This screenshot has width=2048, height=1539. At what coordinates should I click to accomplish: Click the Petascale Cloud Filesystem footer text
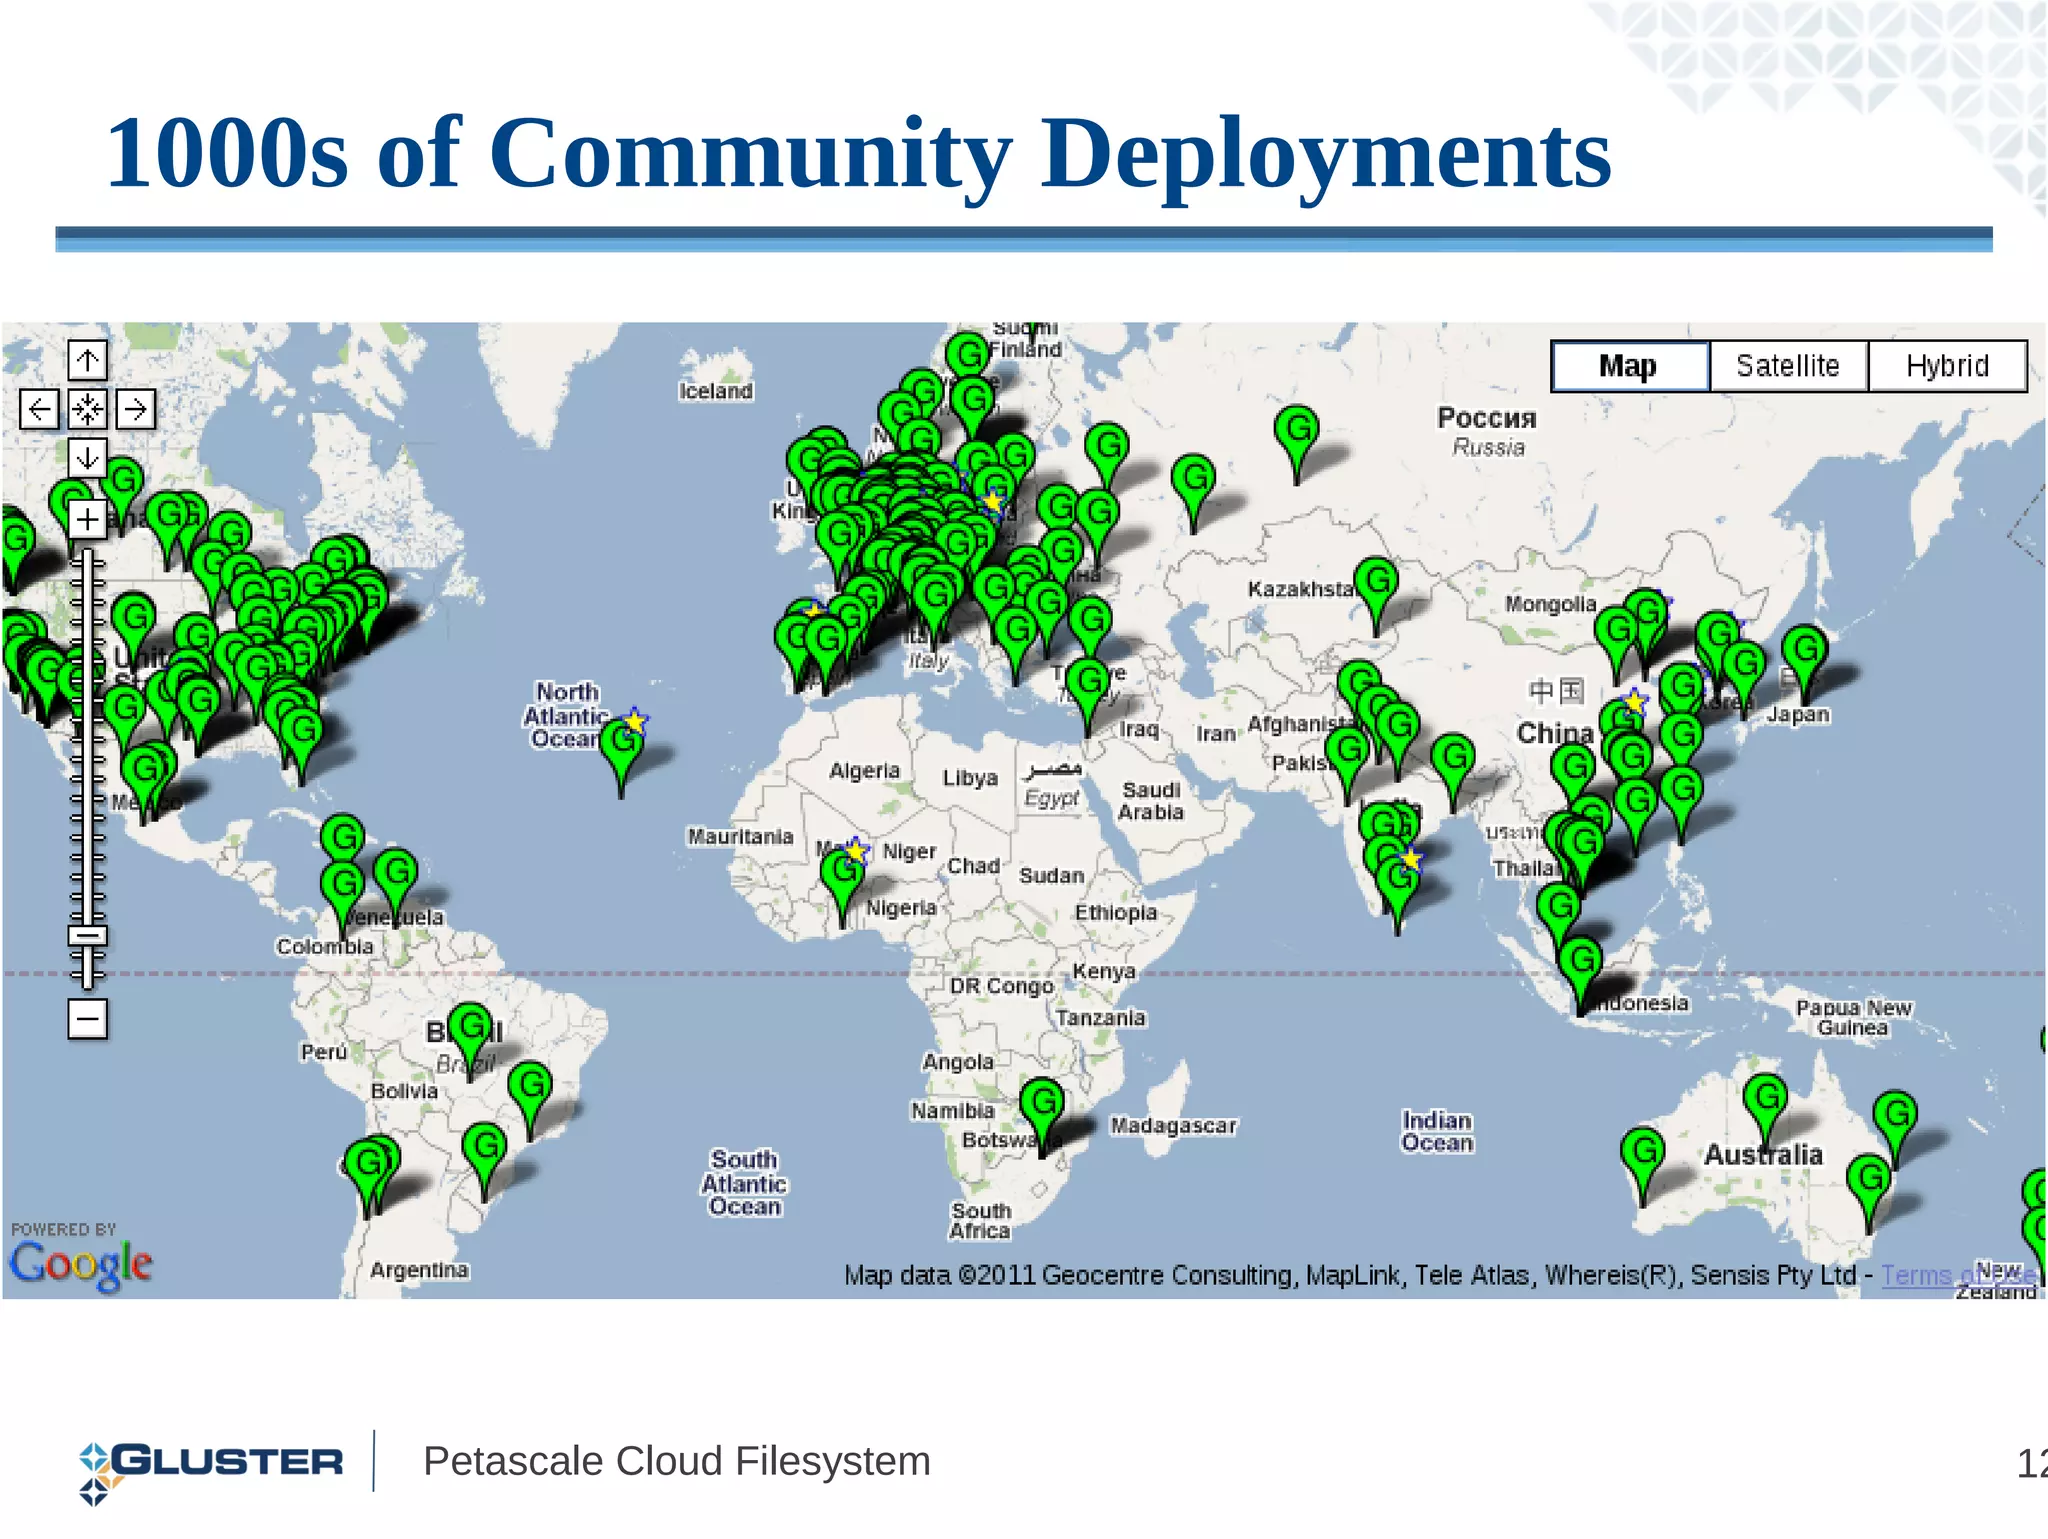(x=677, y=1461)
